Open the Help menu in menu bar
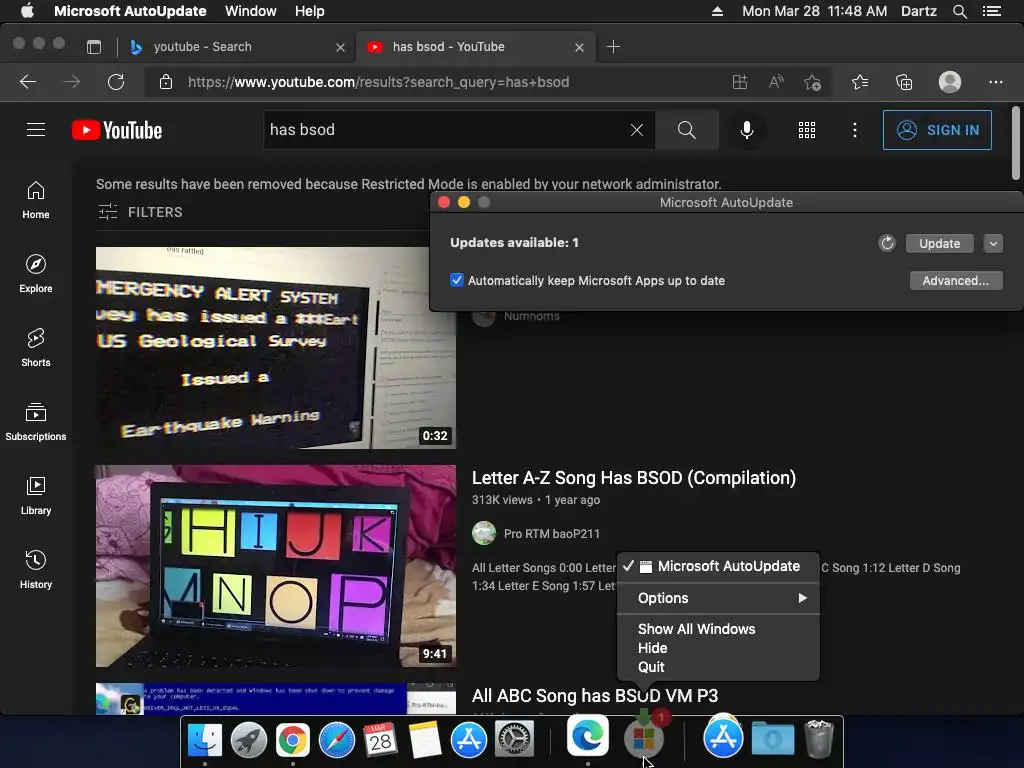1024x768 pixels. pyautogui.click(x=310, y=11)
